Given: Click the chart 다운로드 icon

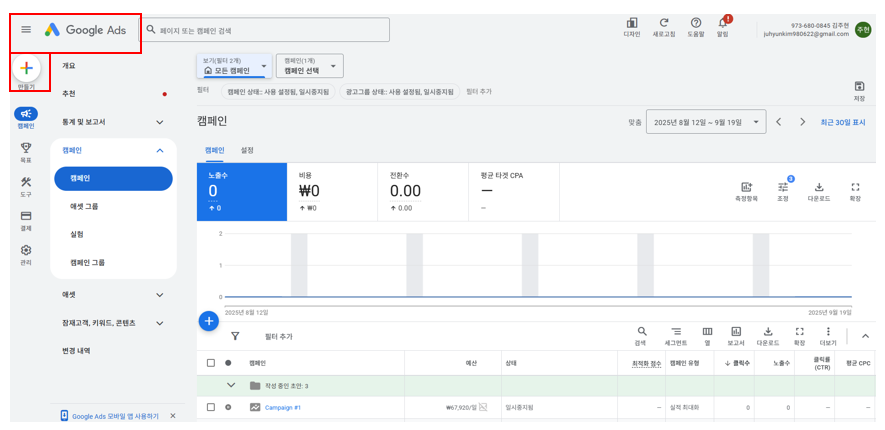Looking at the screenshot, I should point(819,187).
